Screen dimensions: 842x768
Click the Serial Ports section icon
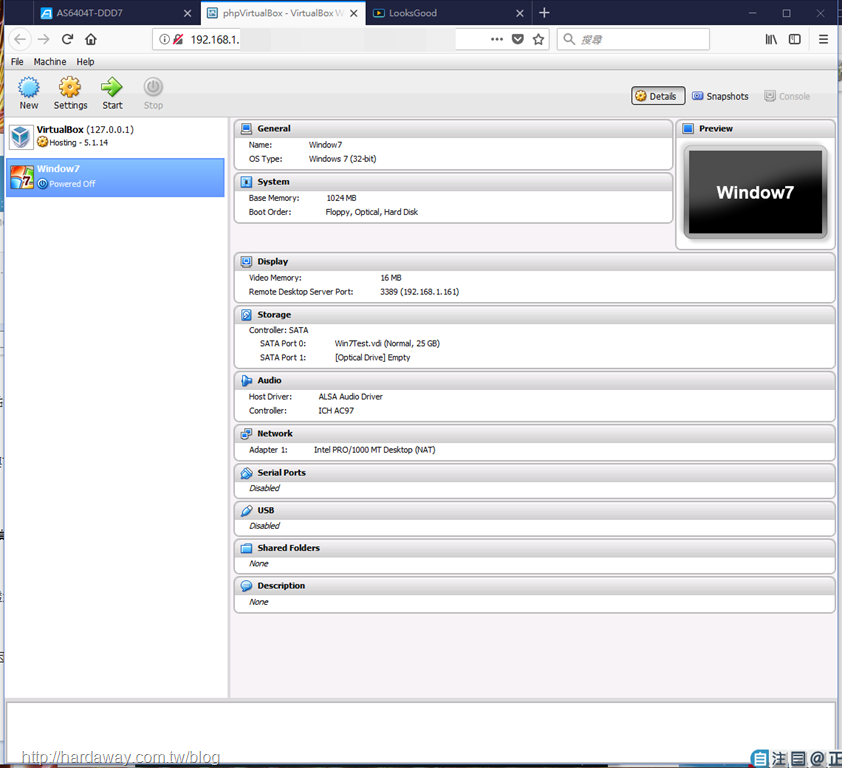[246, 473]
